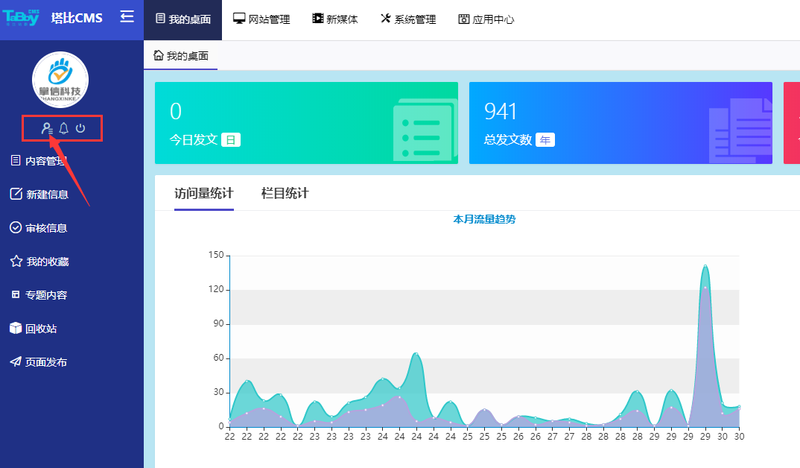The image size is (800, 468).
Task: Click the TaByy CMS logo
Action: pyautogui.click(x=21, y=17)
